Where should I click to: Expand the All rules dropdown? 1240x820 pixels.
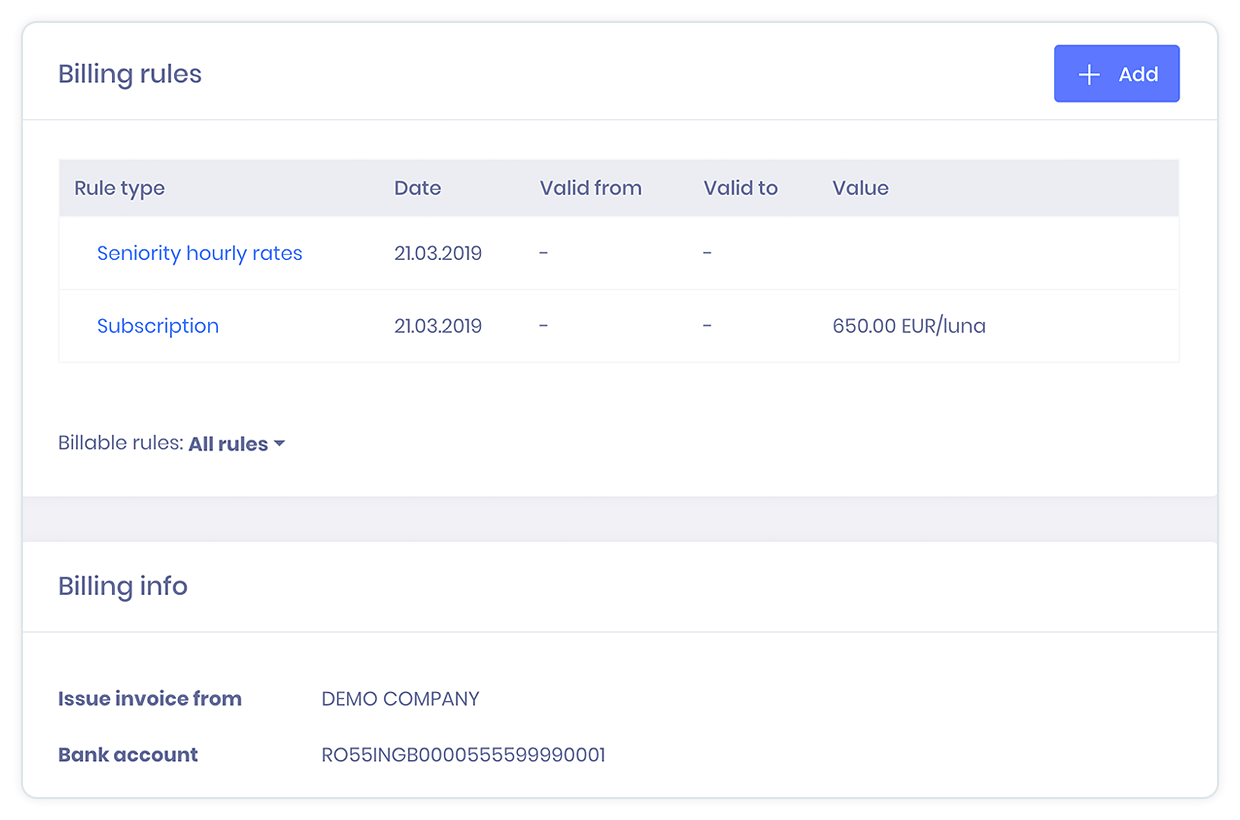tap(237, 444)
